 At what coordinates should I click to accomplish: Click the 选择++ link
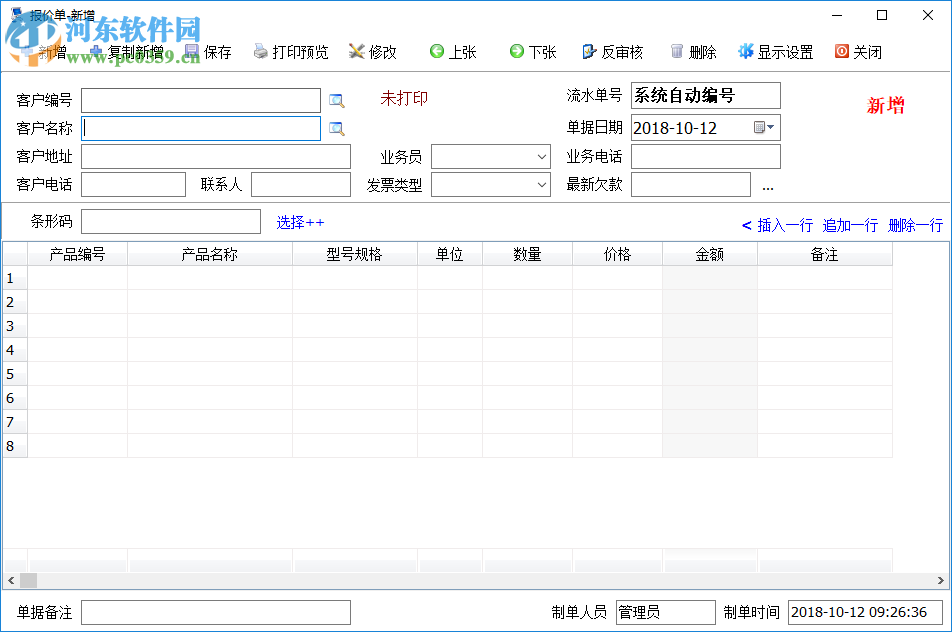pos(299,222)
